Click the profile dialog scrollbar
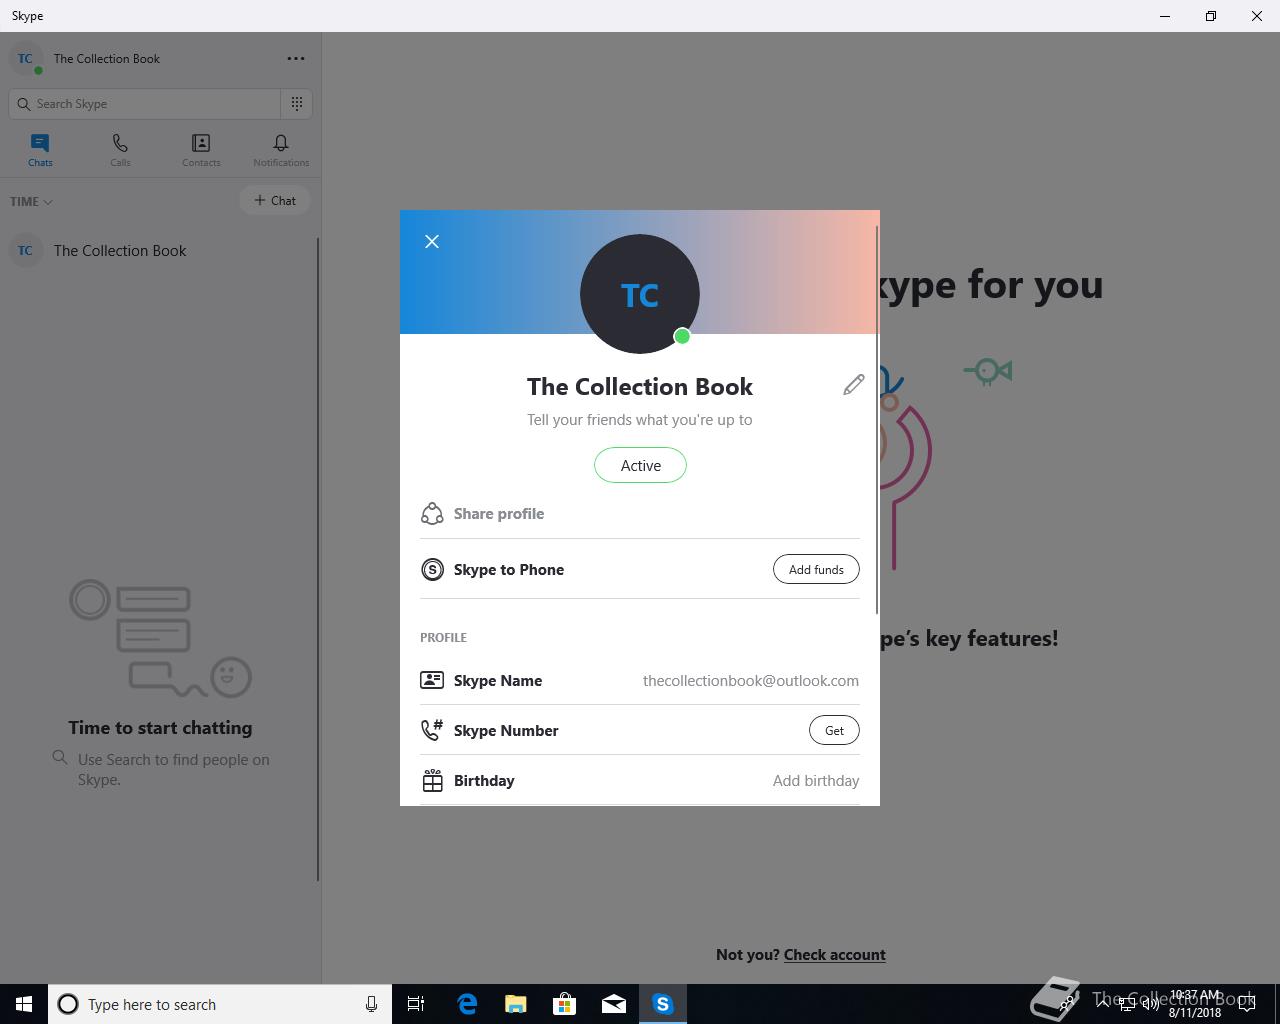Image resolution: width=1280 pixels, height=1024 pixels. point(877,420)
